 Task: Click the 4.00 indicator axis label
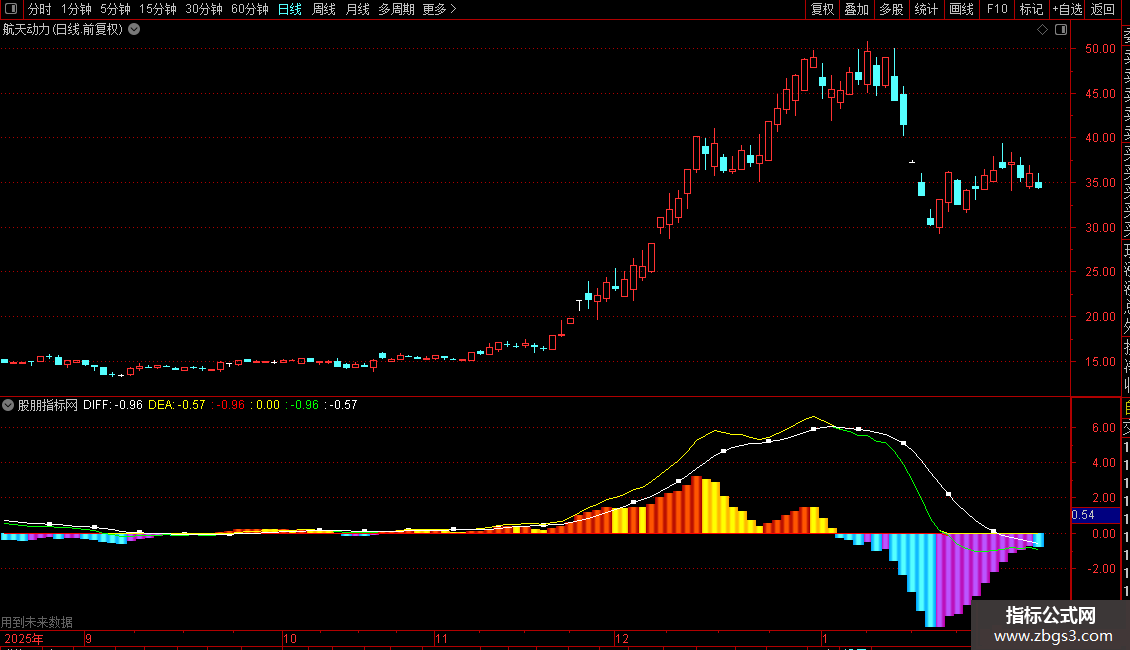pos(1104,463)
